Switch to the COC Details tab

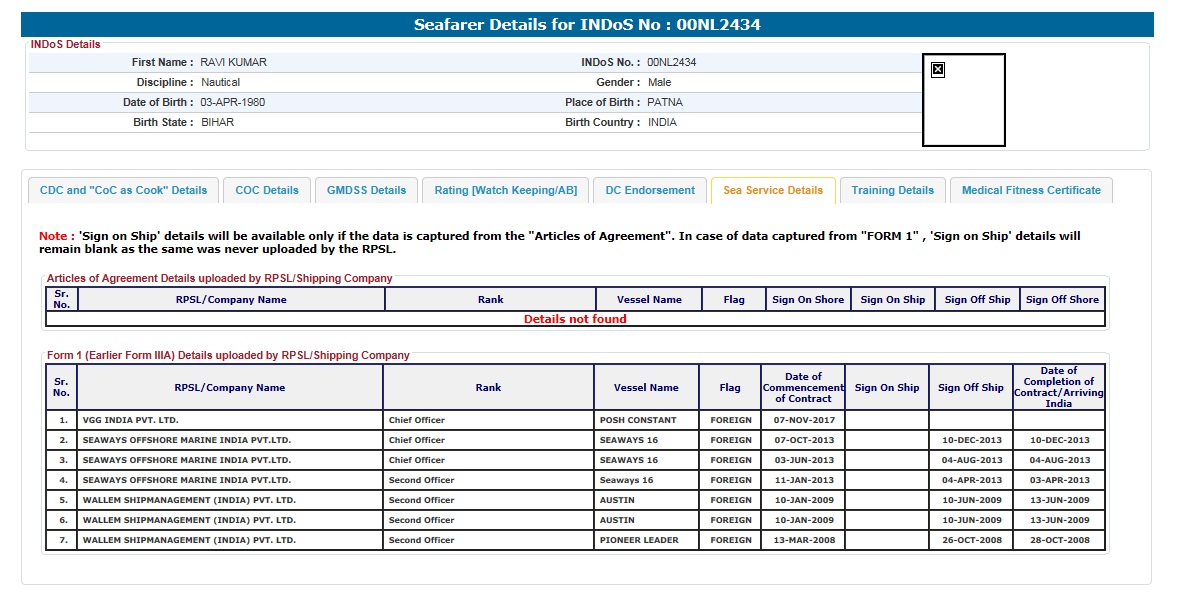pos(267,190)
